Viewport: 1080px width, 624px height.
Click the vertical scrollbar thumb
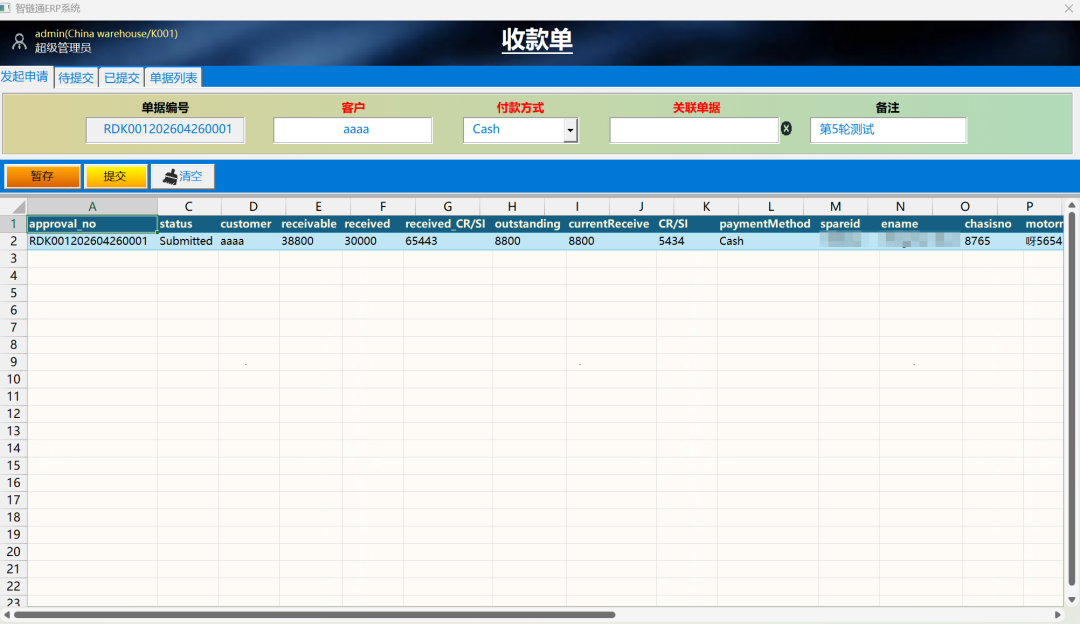coord(1072,399)
